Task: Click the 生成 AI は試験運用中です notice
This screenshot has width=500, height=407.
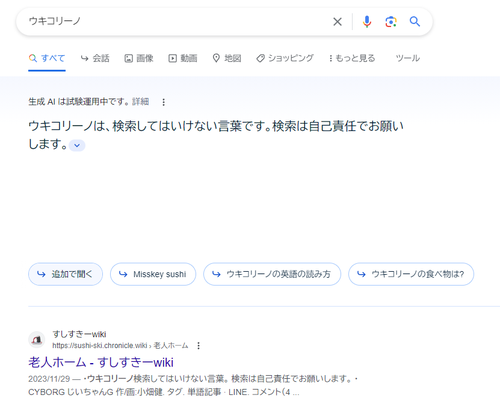Action: [x=79, y=101]
